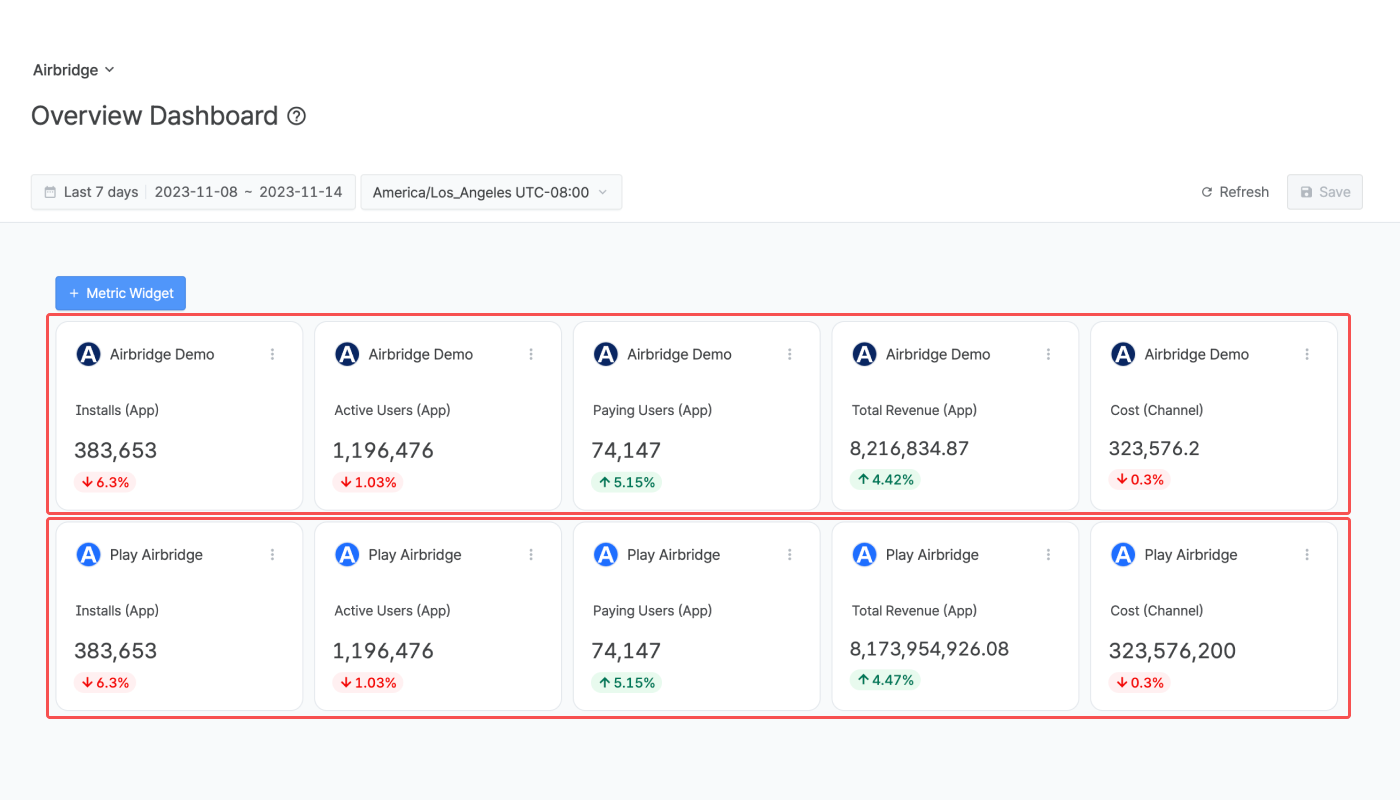Open options menu on Airbridge Demo Active Users card
Screen dimensions: 1400x800
(x=531, y=354)
